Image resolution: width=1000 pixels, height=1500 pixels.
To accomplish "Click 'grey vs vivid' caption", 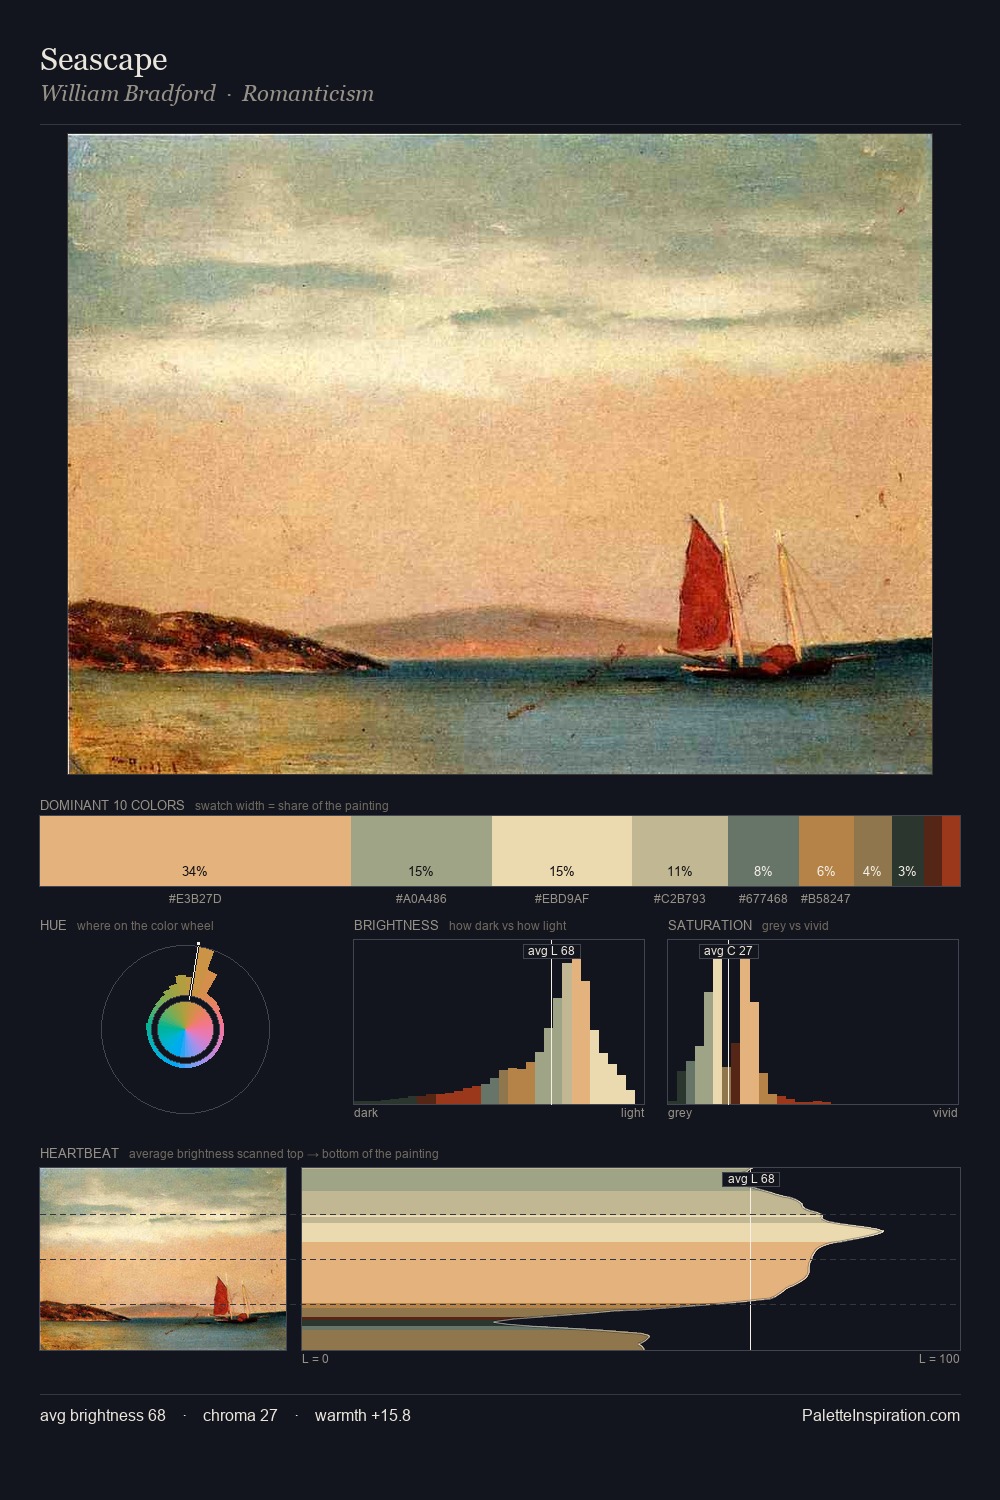I will click(795, 926).
